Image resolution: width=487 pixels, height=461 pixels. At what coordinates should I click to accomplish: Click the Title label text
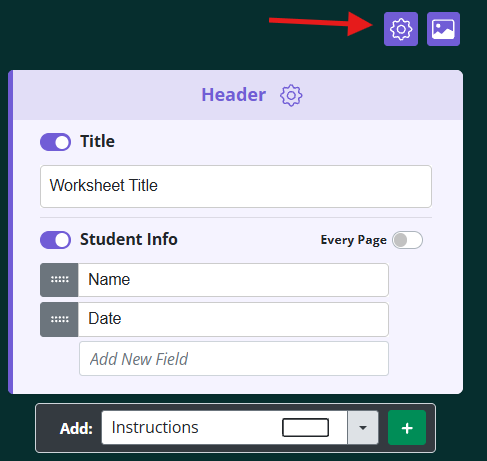point(97,141)
